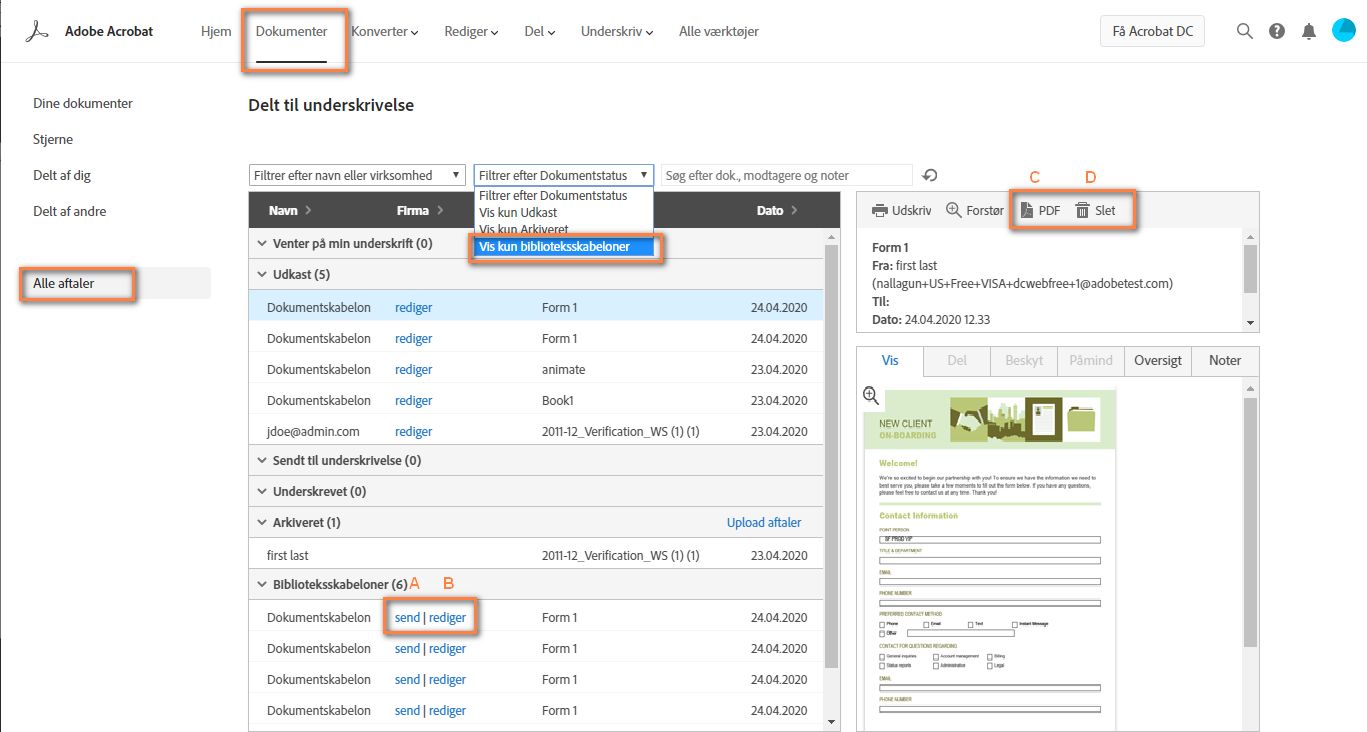The height and width of the screenshot is (732, 1367).
Task: Expand the Rediger menu in top bar
Action: (x=472, y=31)
